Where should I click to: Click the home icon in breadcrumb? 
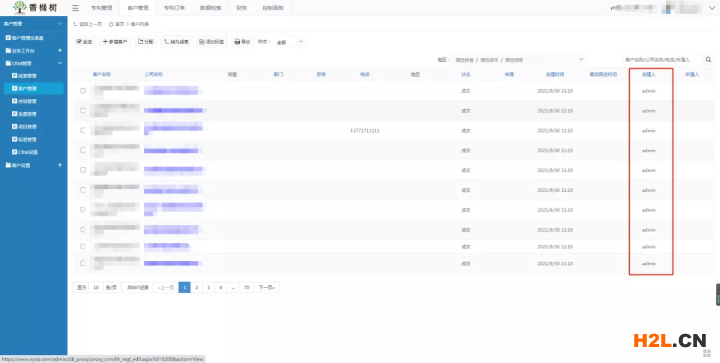point(111,24)
